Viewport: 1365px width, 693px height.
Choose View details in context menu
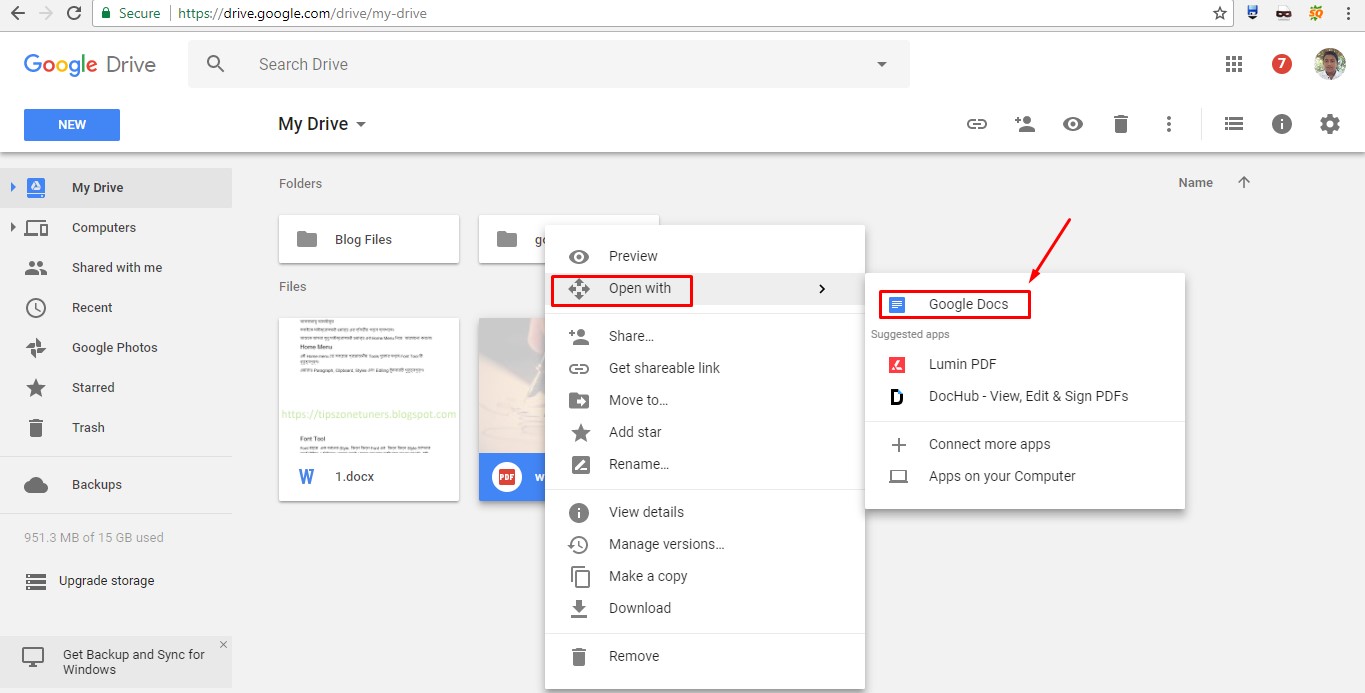coord(705,512)
